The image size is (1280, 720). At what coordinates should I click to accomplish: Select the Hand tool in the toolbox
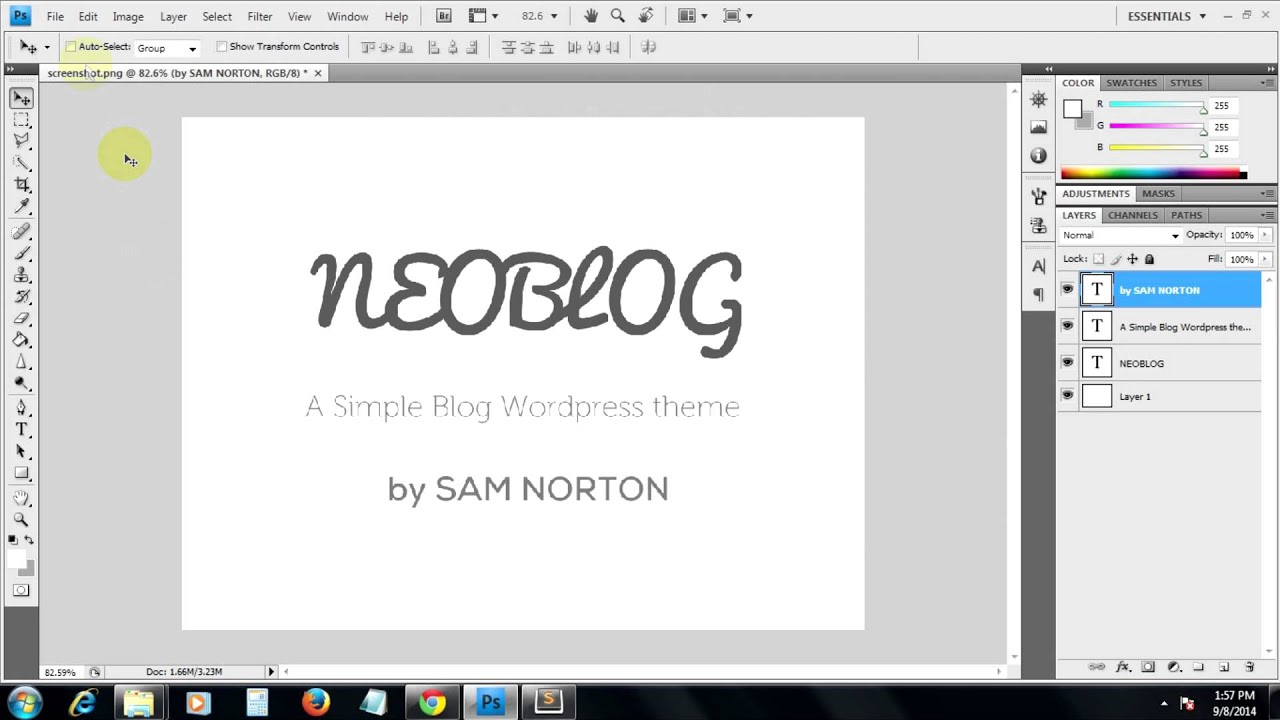tap(21, 498)
